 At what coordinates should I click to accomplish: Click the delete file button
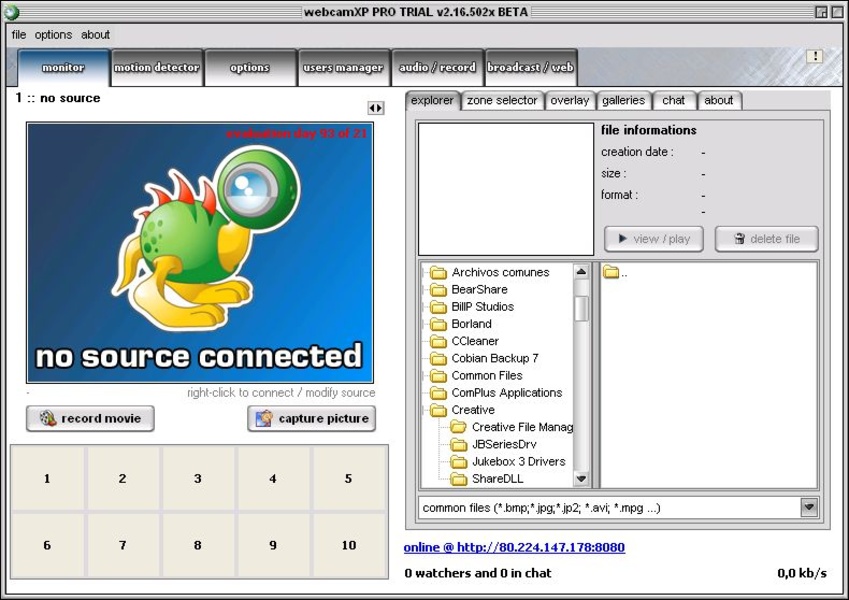click(x=767, y=239)
